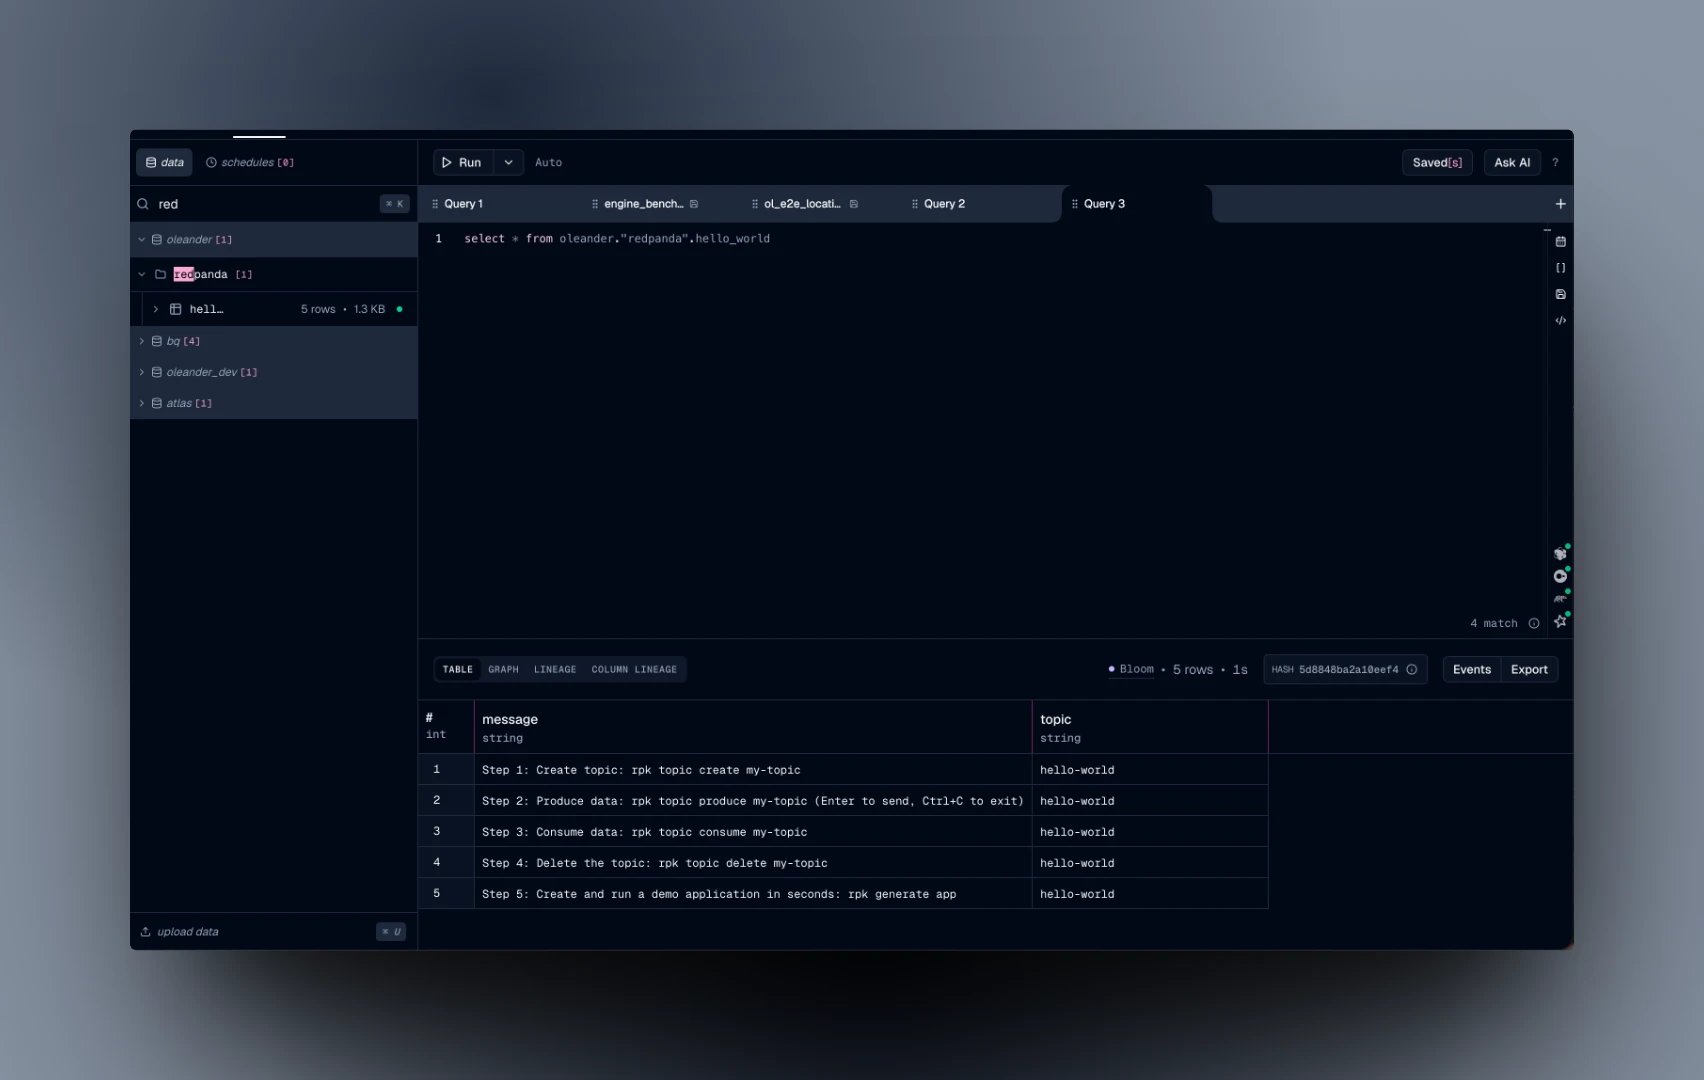1704x1080 pixels.
Task: Click into the SQL editor line 1
Action: coord(617,239)
